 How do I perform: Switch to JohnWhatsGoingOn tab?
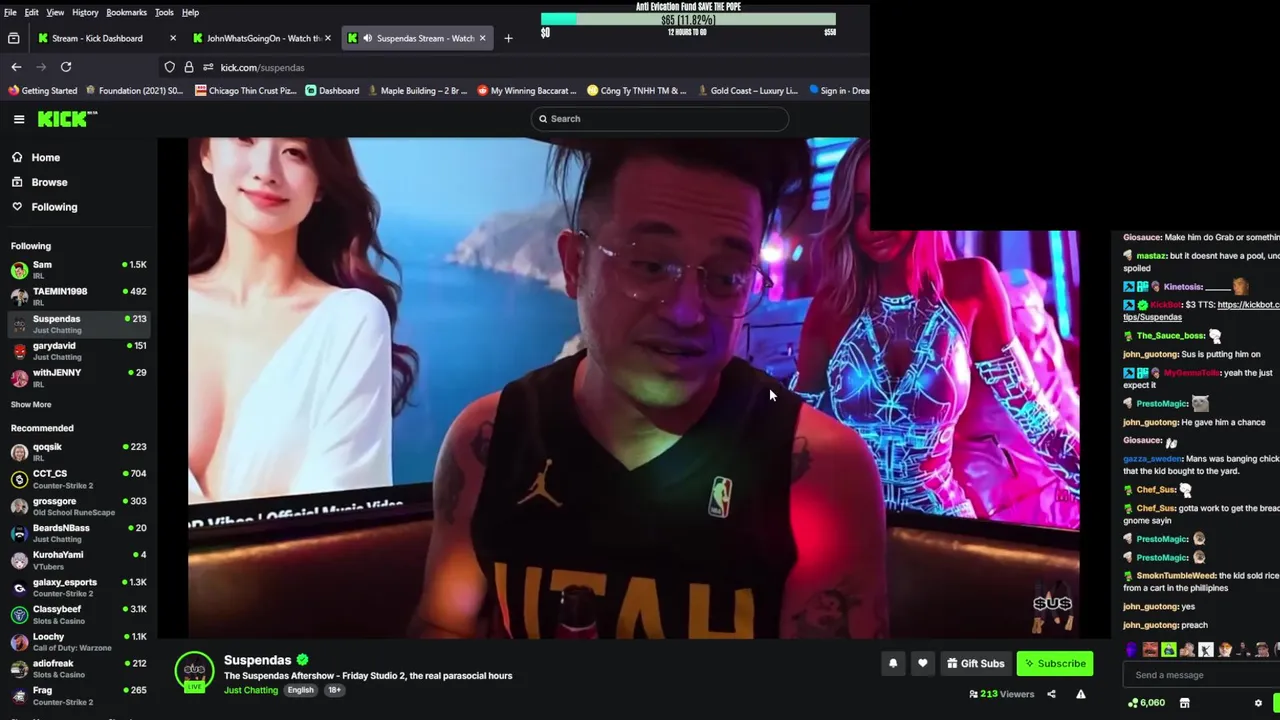click(263, 38)
